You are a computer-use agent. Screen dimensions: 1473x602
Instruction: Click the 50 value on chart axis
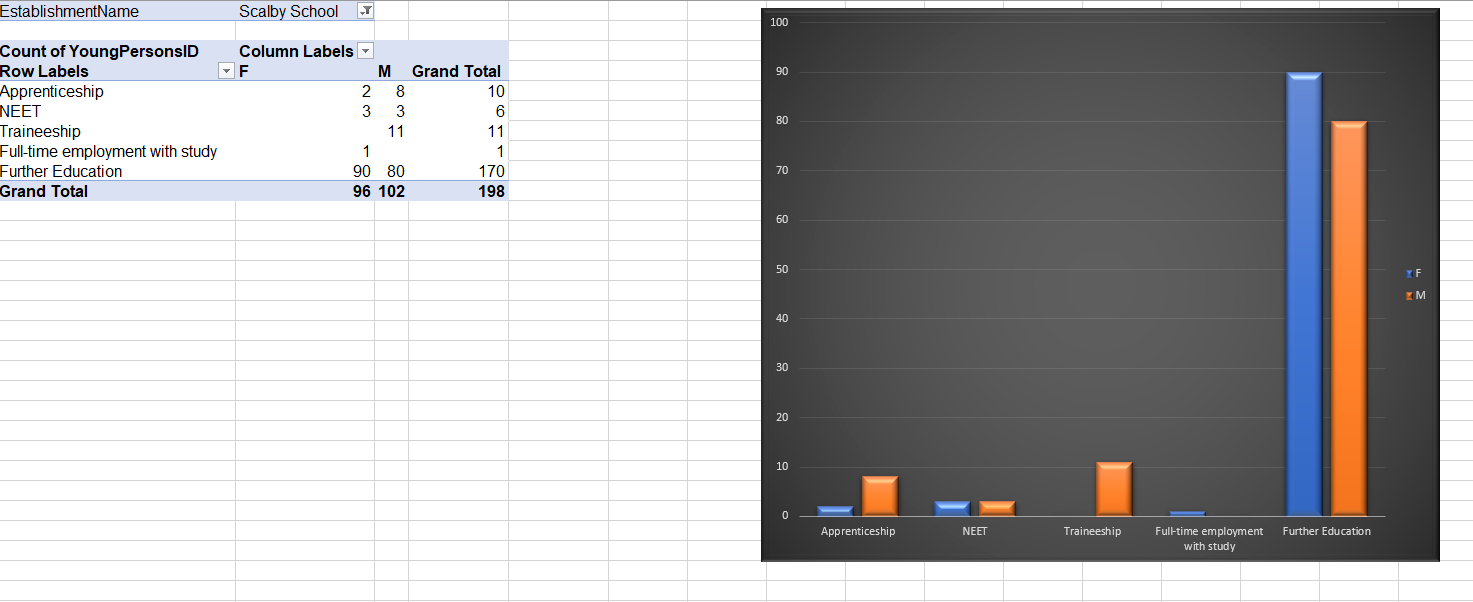tap(782, 269)
